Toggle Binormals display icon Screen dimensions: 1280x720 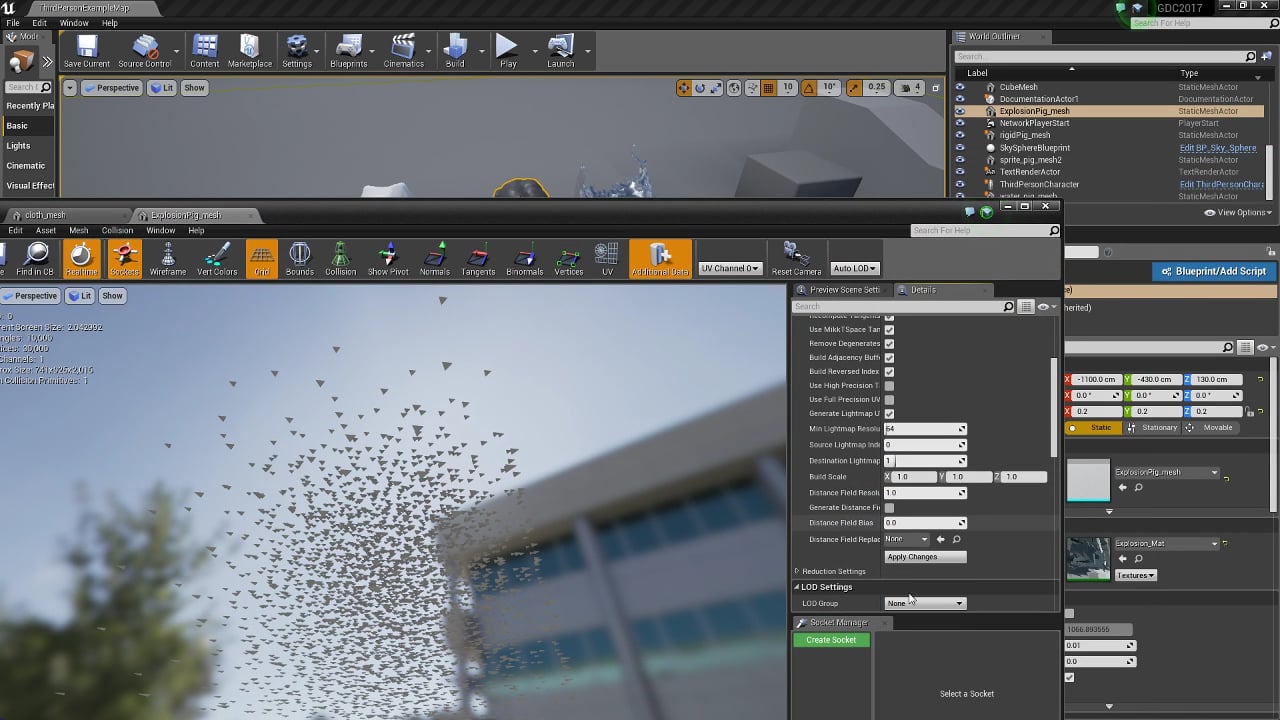[x=525, y=259]
